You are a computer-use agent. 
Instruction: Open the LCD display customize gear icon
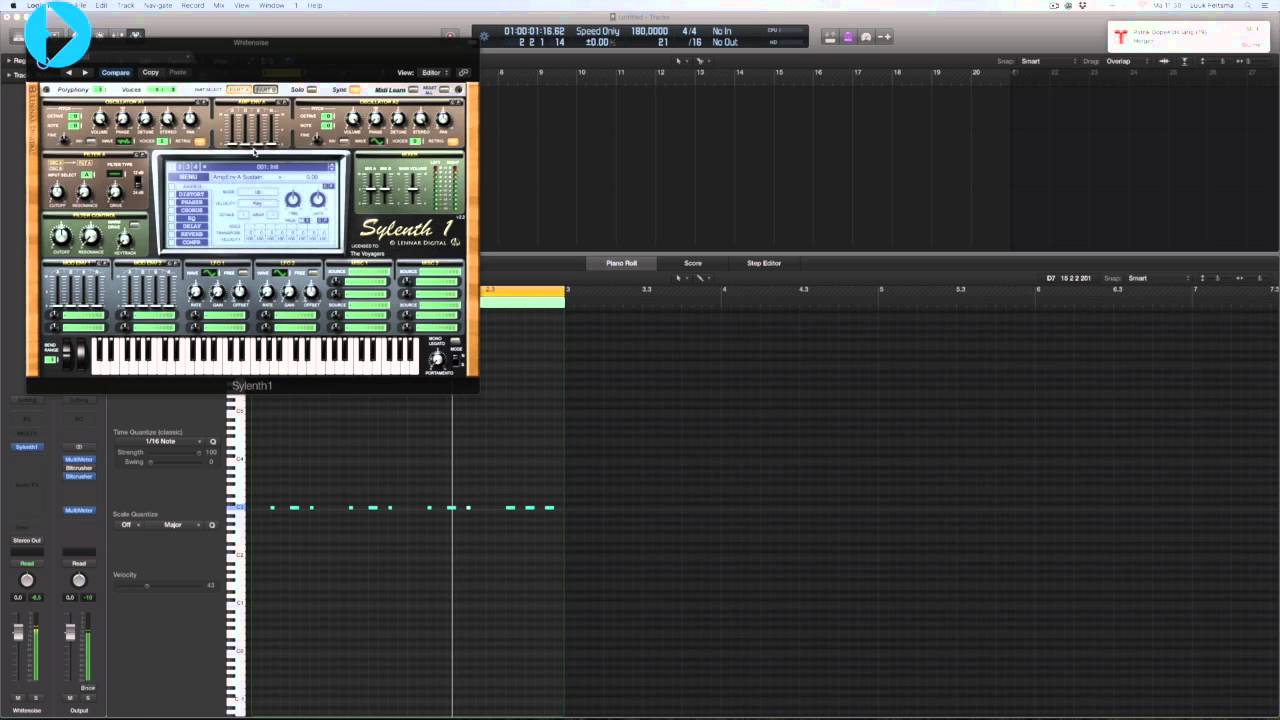pos(485,36)
